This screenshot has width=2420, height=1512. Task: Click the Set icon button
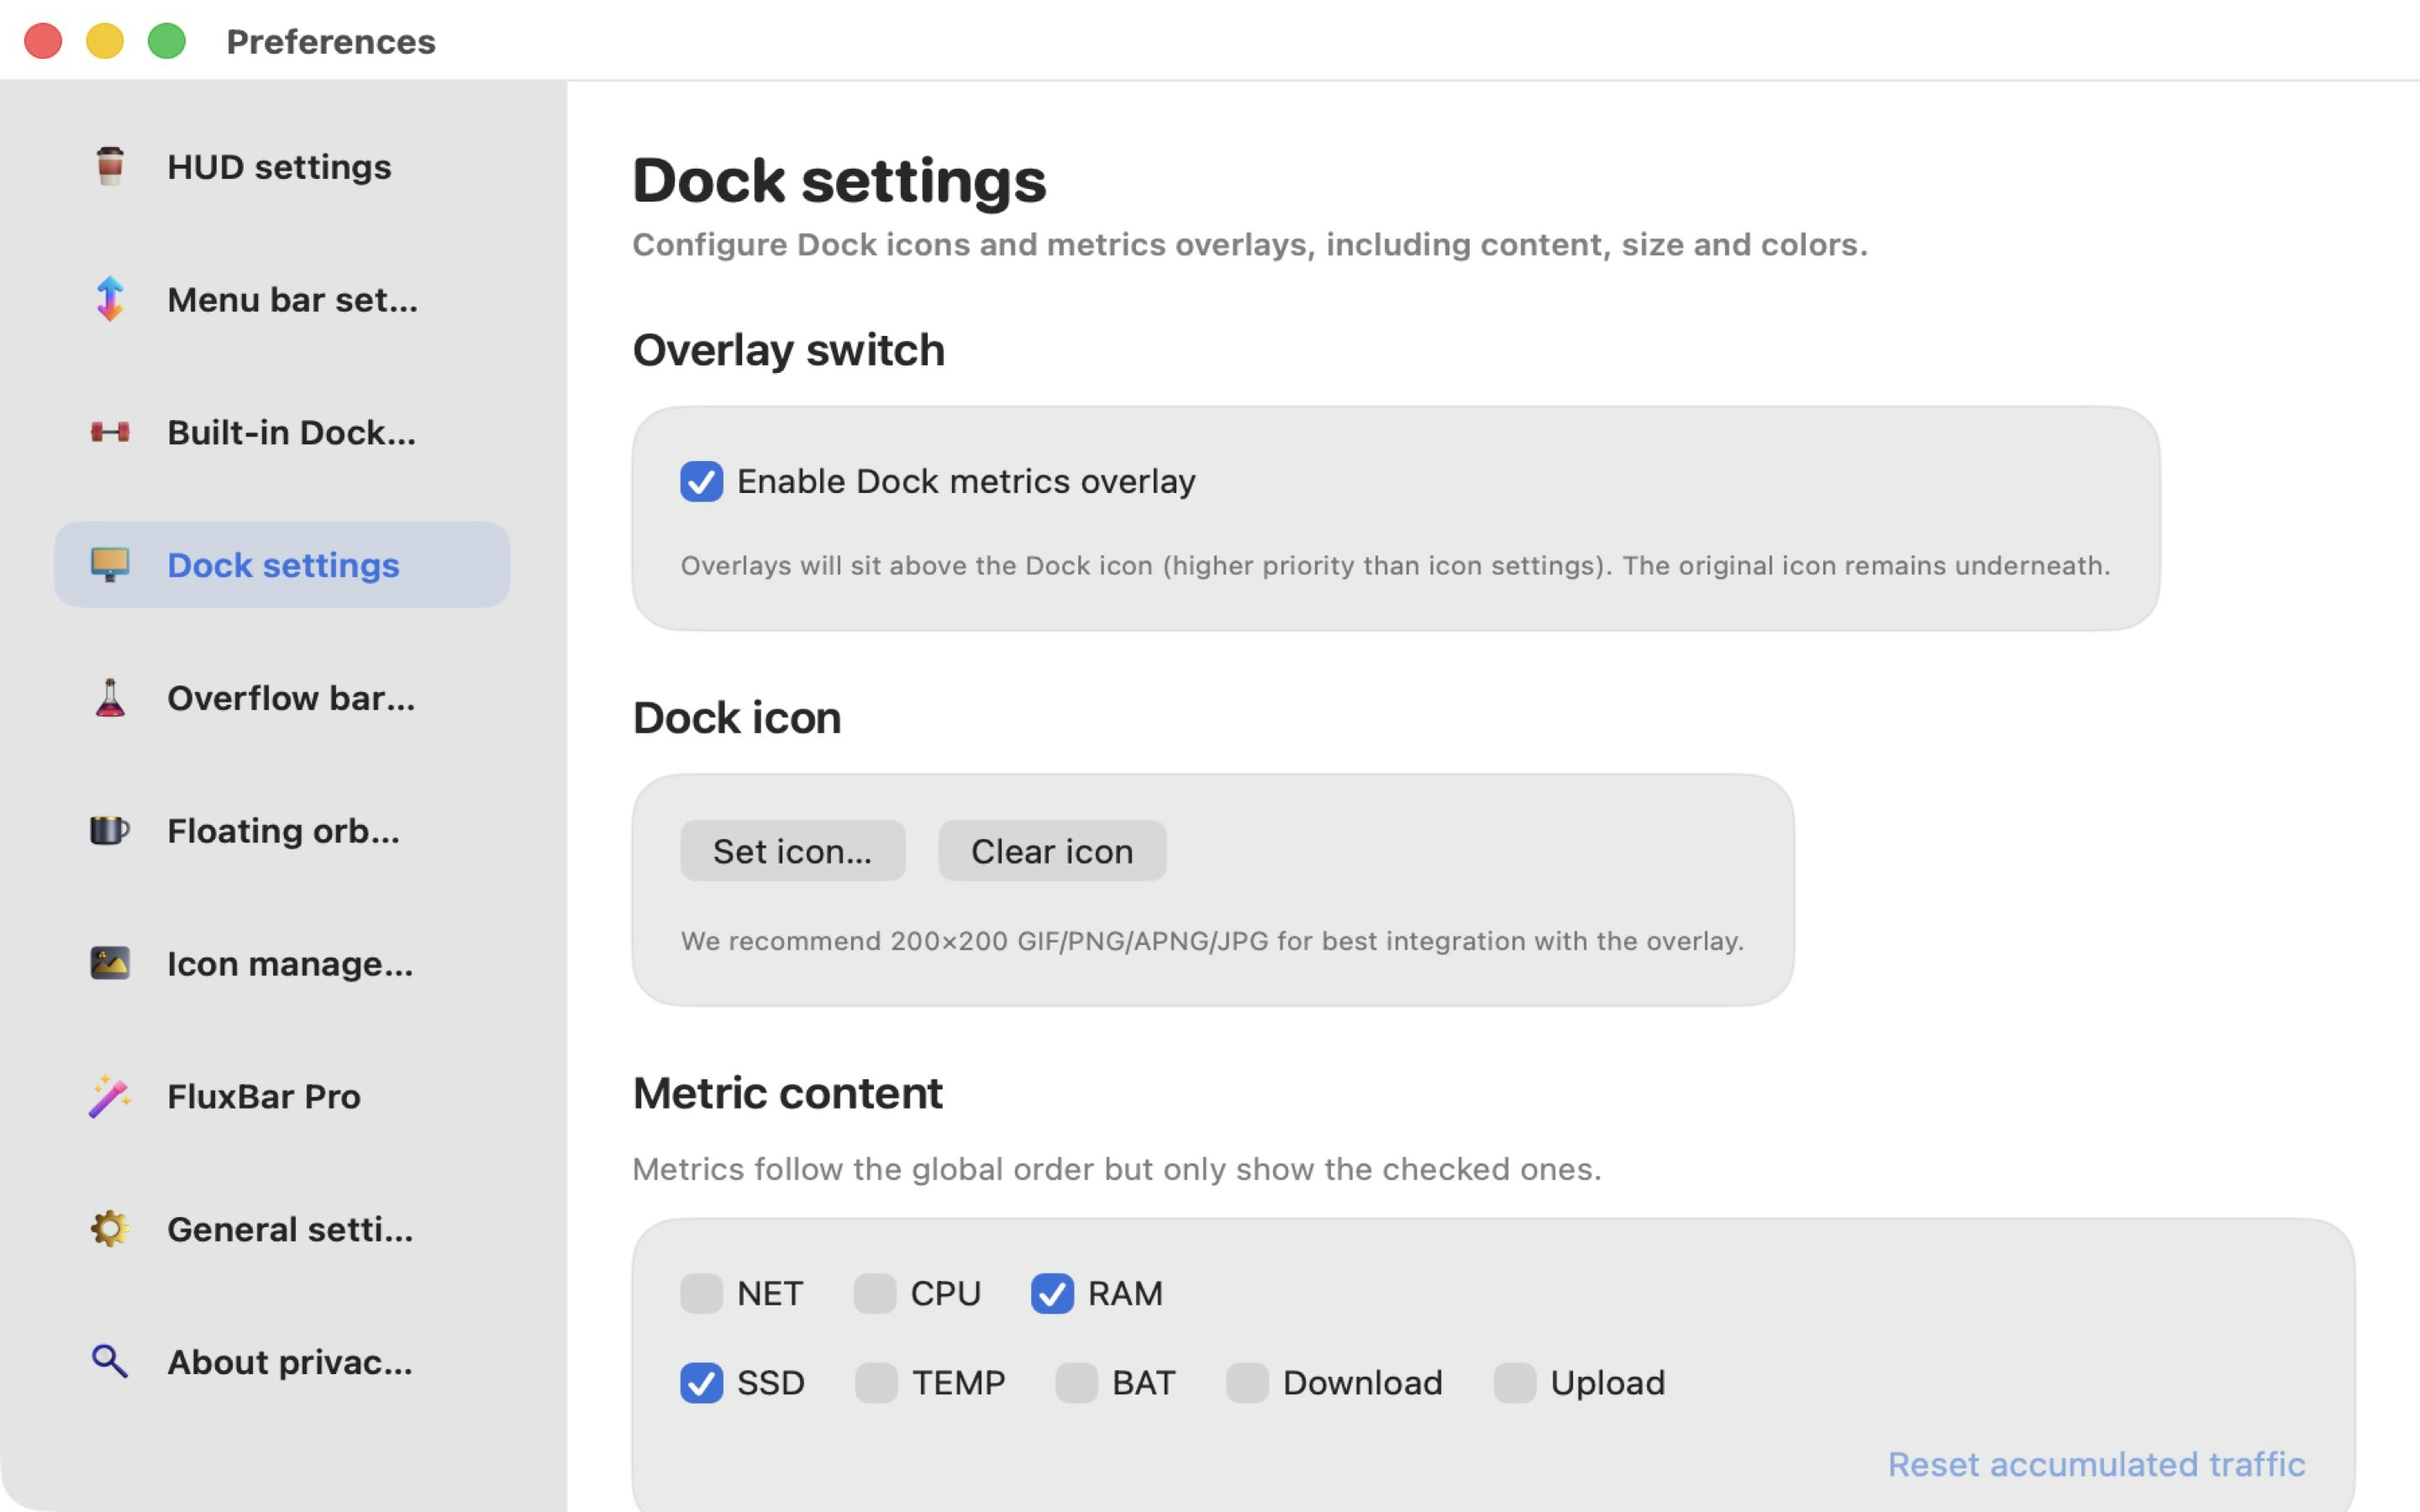[x=792, y=850]
